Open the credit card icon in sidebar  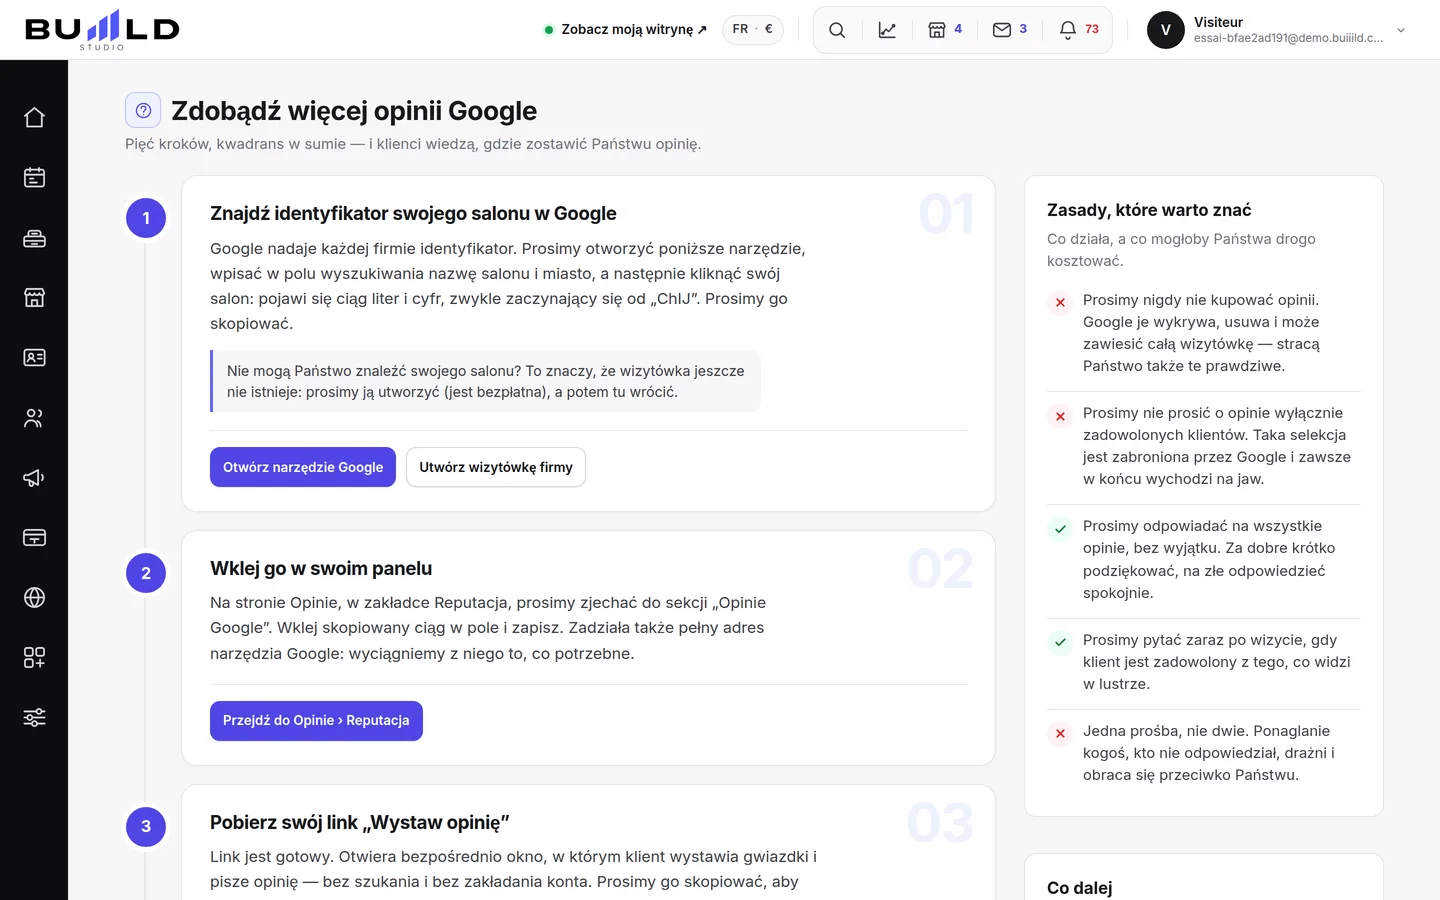tap(34, 538)
